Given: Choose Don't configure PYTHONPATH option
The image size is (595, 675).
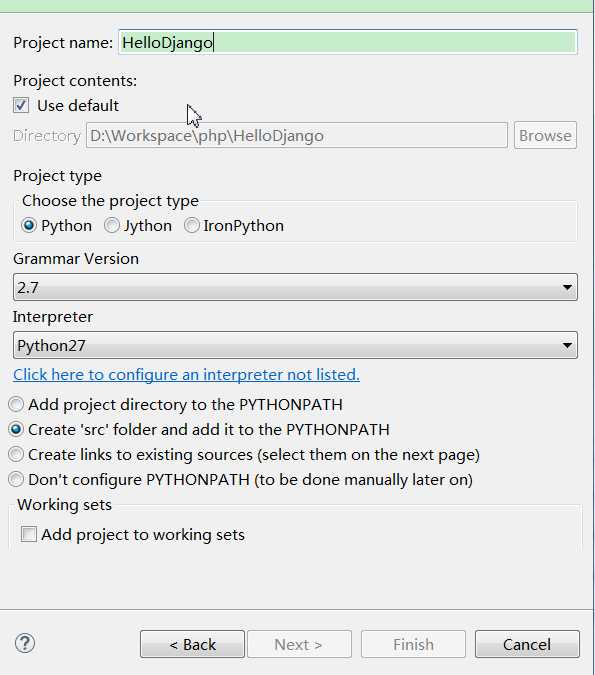Looking at the screenshot, I should (x=16, y=480).
